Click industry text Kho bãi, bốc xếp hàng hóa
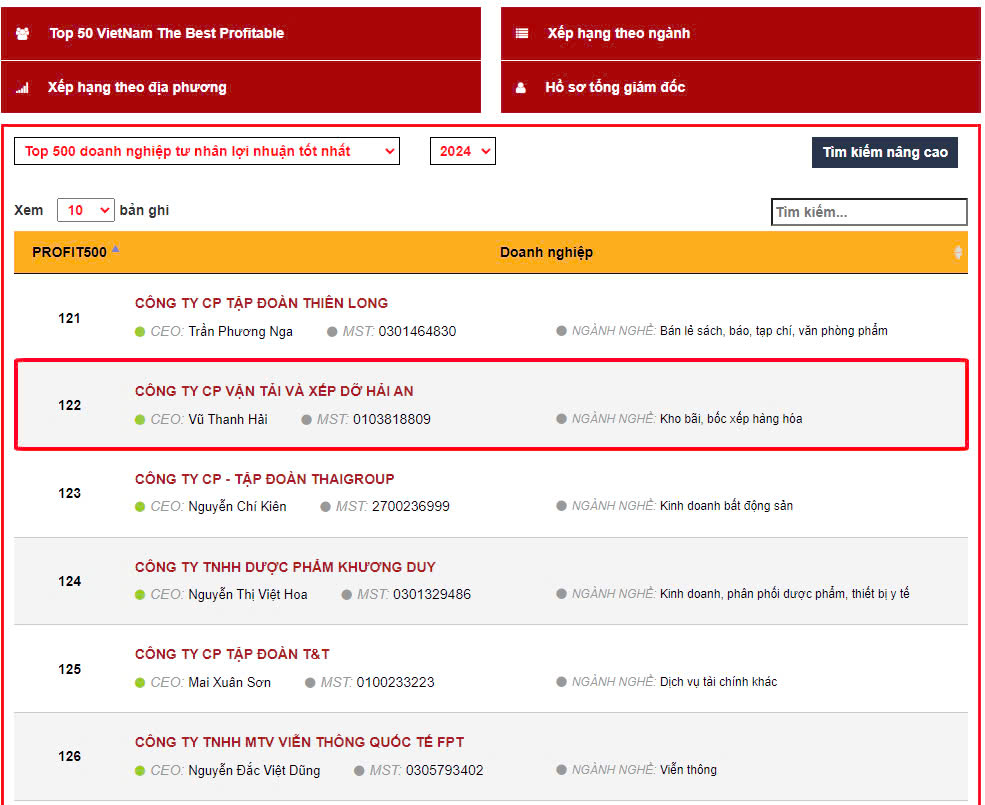 pos(731,419)
